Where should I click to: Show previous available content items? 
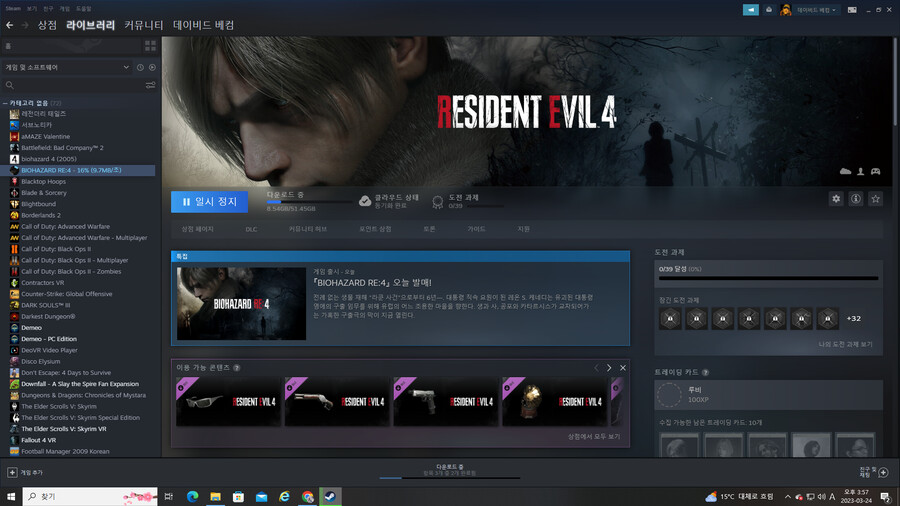(x=596, y=368)
